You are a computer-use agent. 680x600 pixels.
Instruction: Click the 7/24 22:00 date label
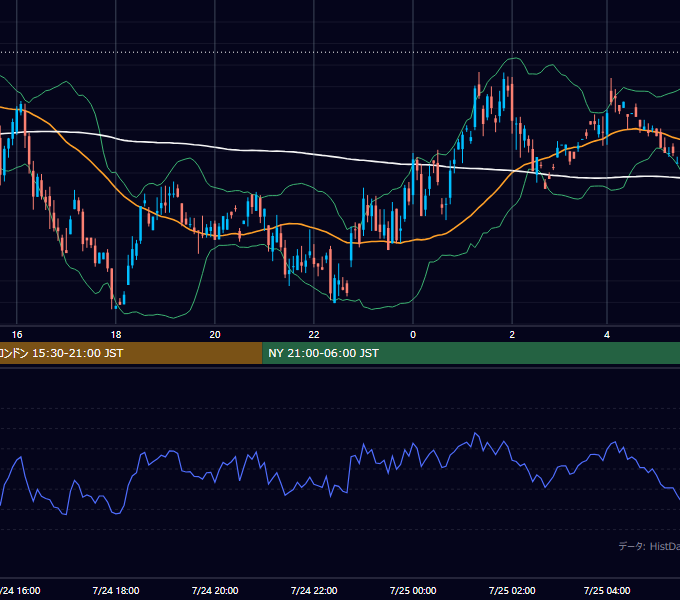(x=314, y=590)
